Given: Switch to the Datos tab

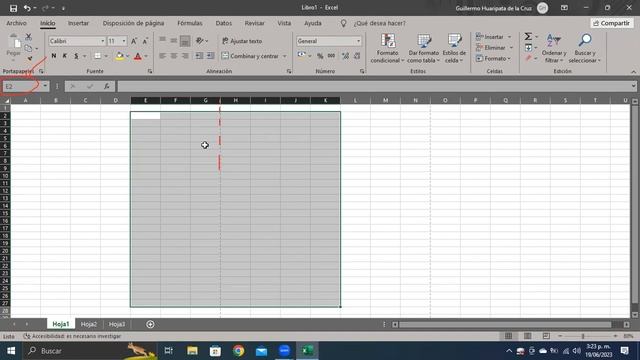Looking at the screenshot, I should click(224, 23).
